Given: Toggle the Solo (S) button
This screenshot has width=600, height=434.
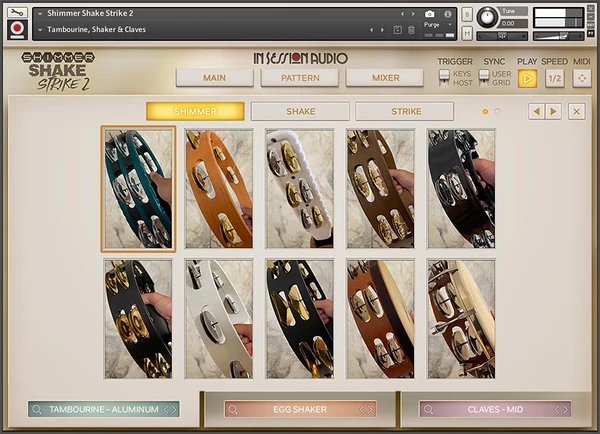Looking at the screenshot, I should [x=467, y=14].
